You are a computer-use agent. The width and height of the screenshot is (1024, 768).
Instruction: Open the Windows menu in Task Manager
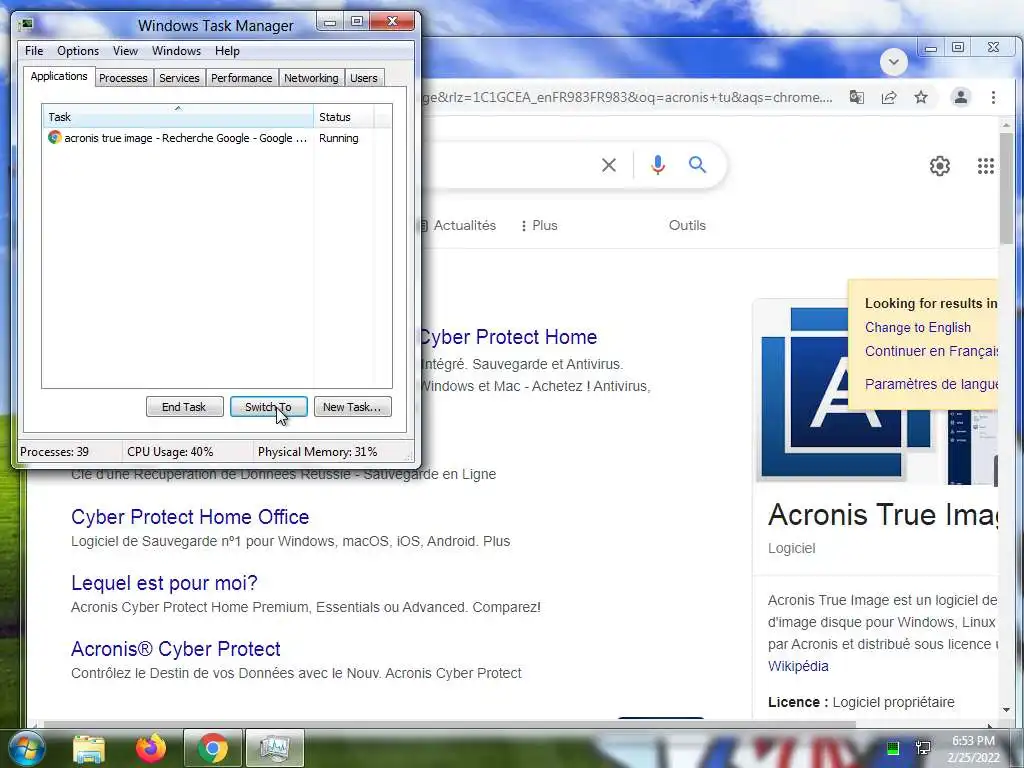[176, 51]
